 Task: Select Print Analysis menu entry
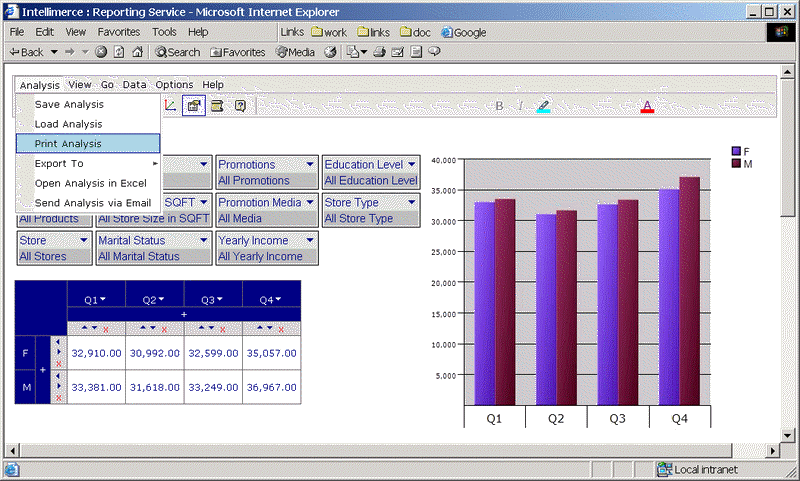(88, 143)
